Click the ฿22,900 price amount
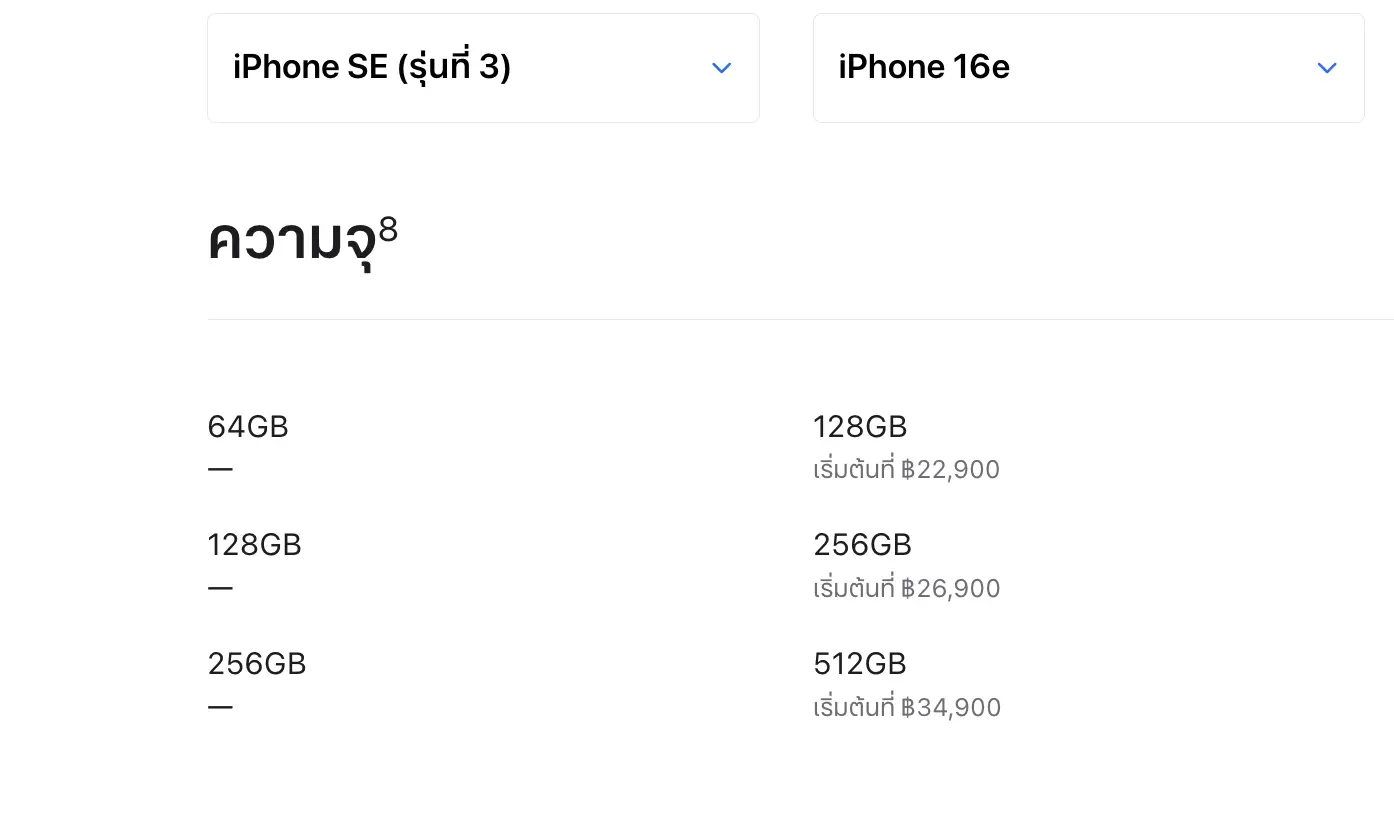1394x836 pixels. click(x=950, y=470)
